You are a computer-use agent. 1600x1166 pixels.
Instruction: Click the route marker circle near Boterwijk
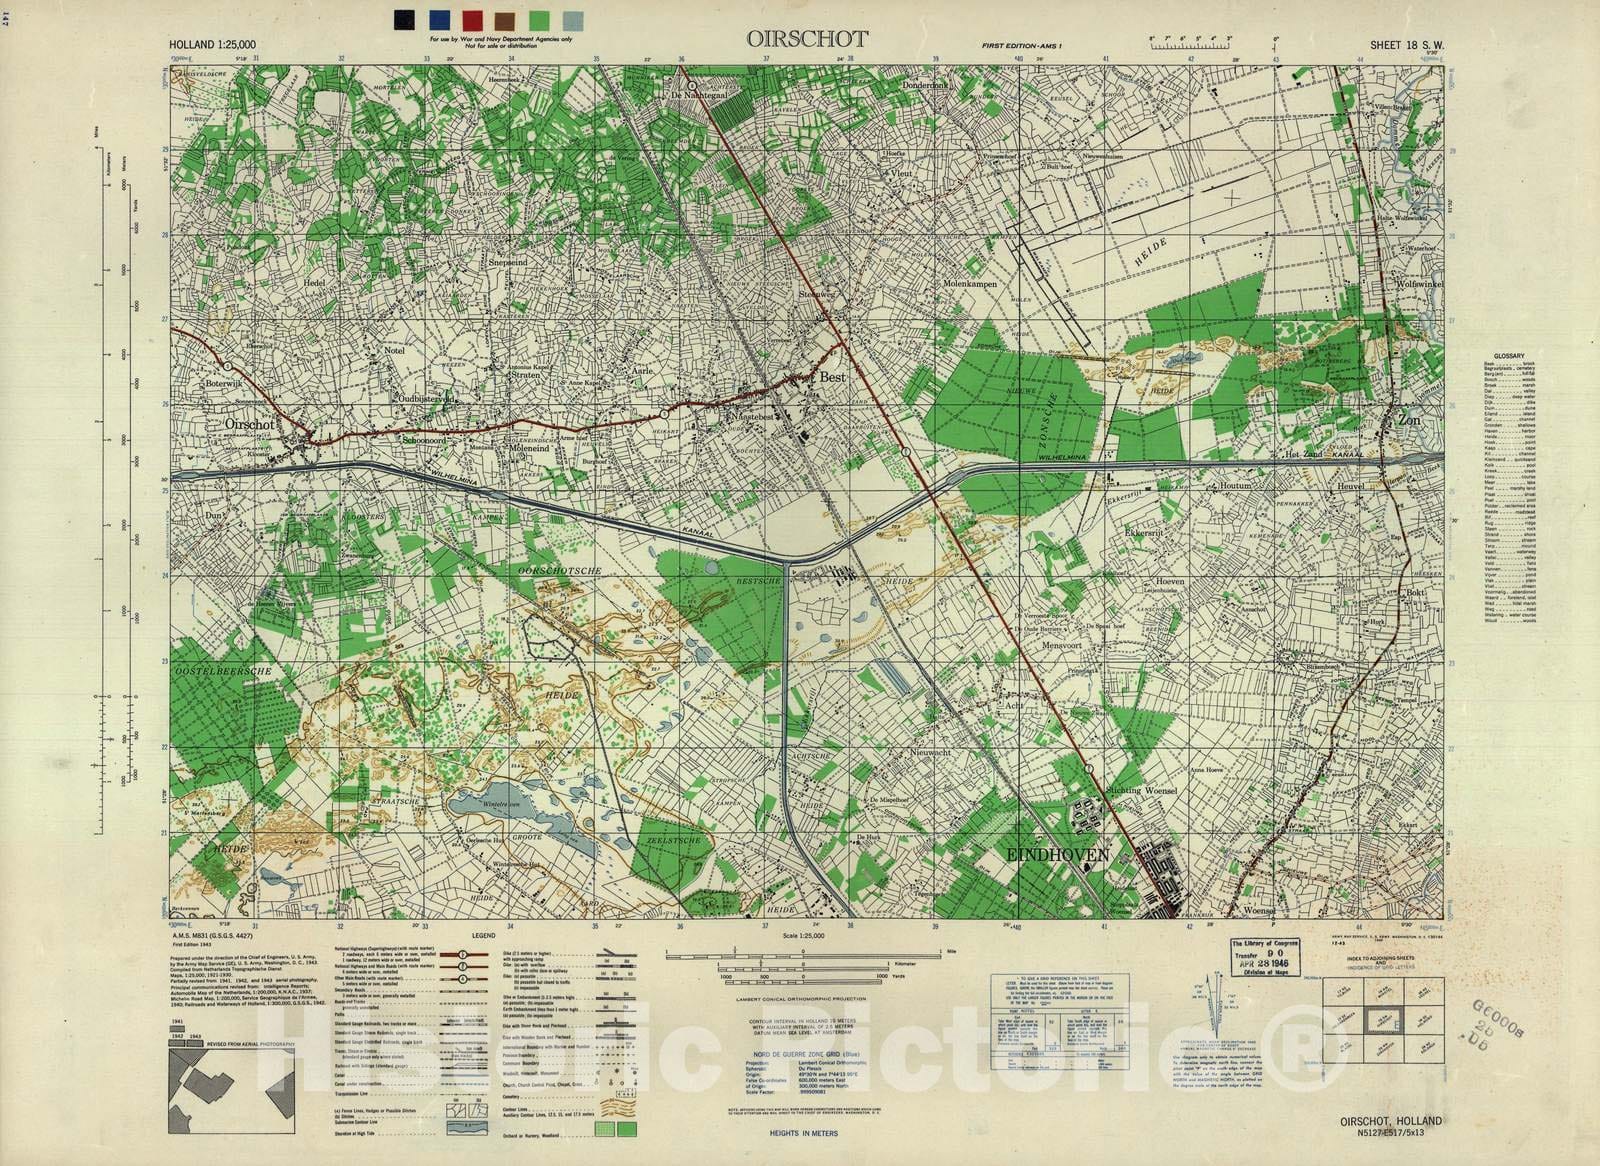227,365
